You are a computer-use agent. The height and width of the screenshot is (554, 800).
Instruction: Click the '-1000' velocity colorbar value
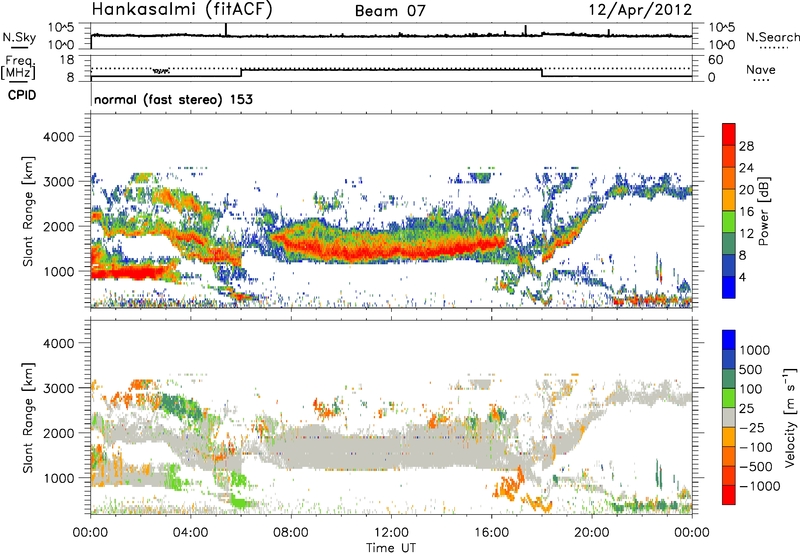(759, 486)
